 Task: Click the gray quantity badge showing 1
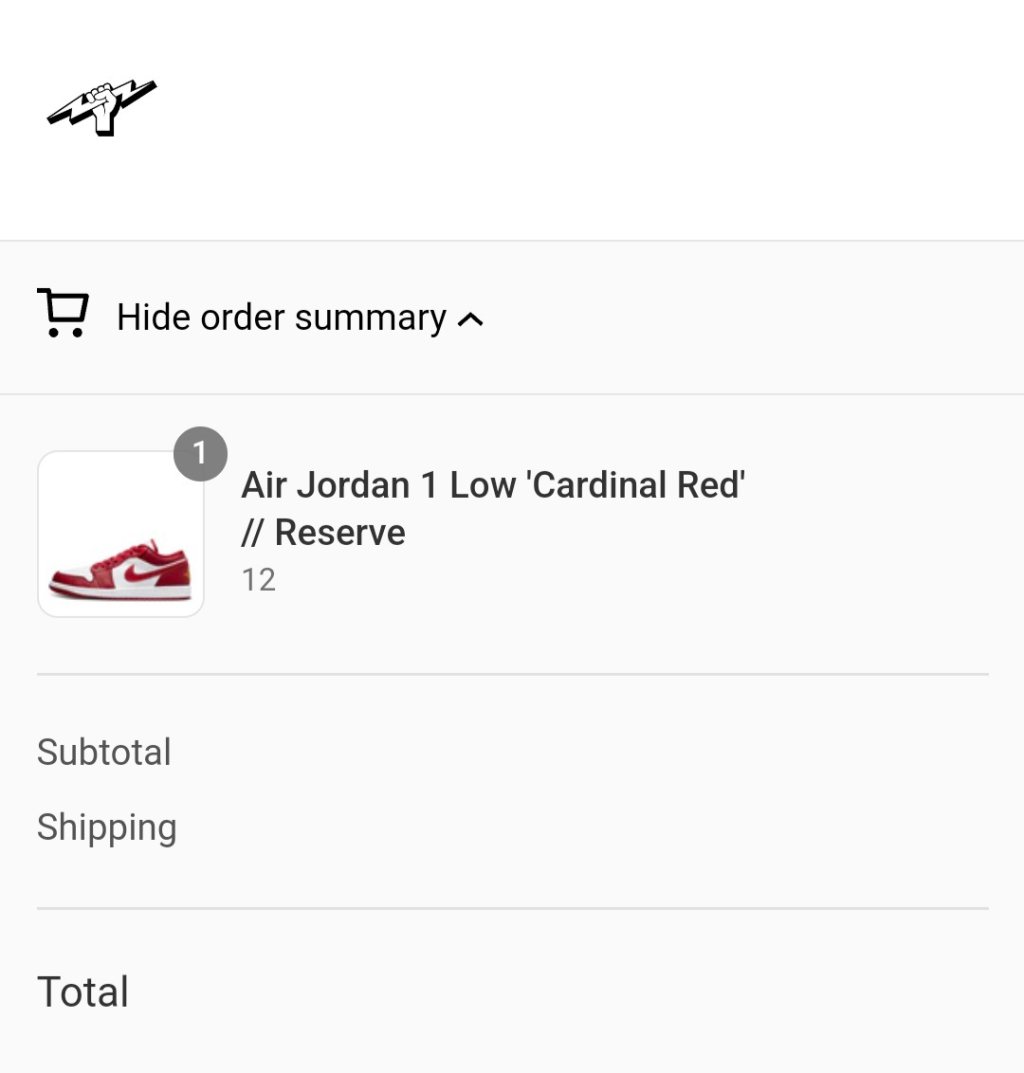tap(200, 454)
